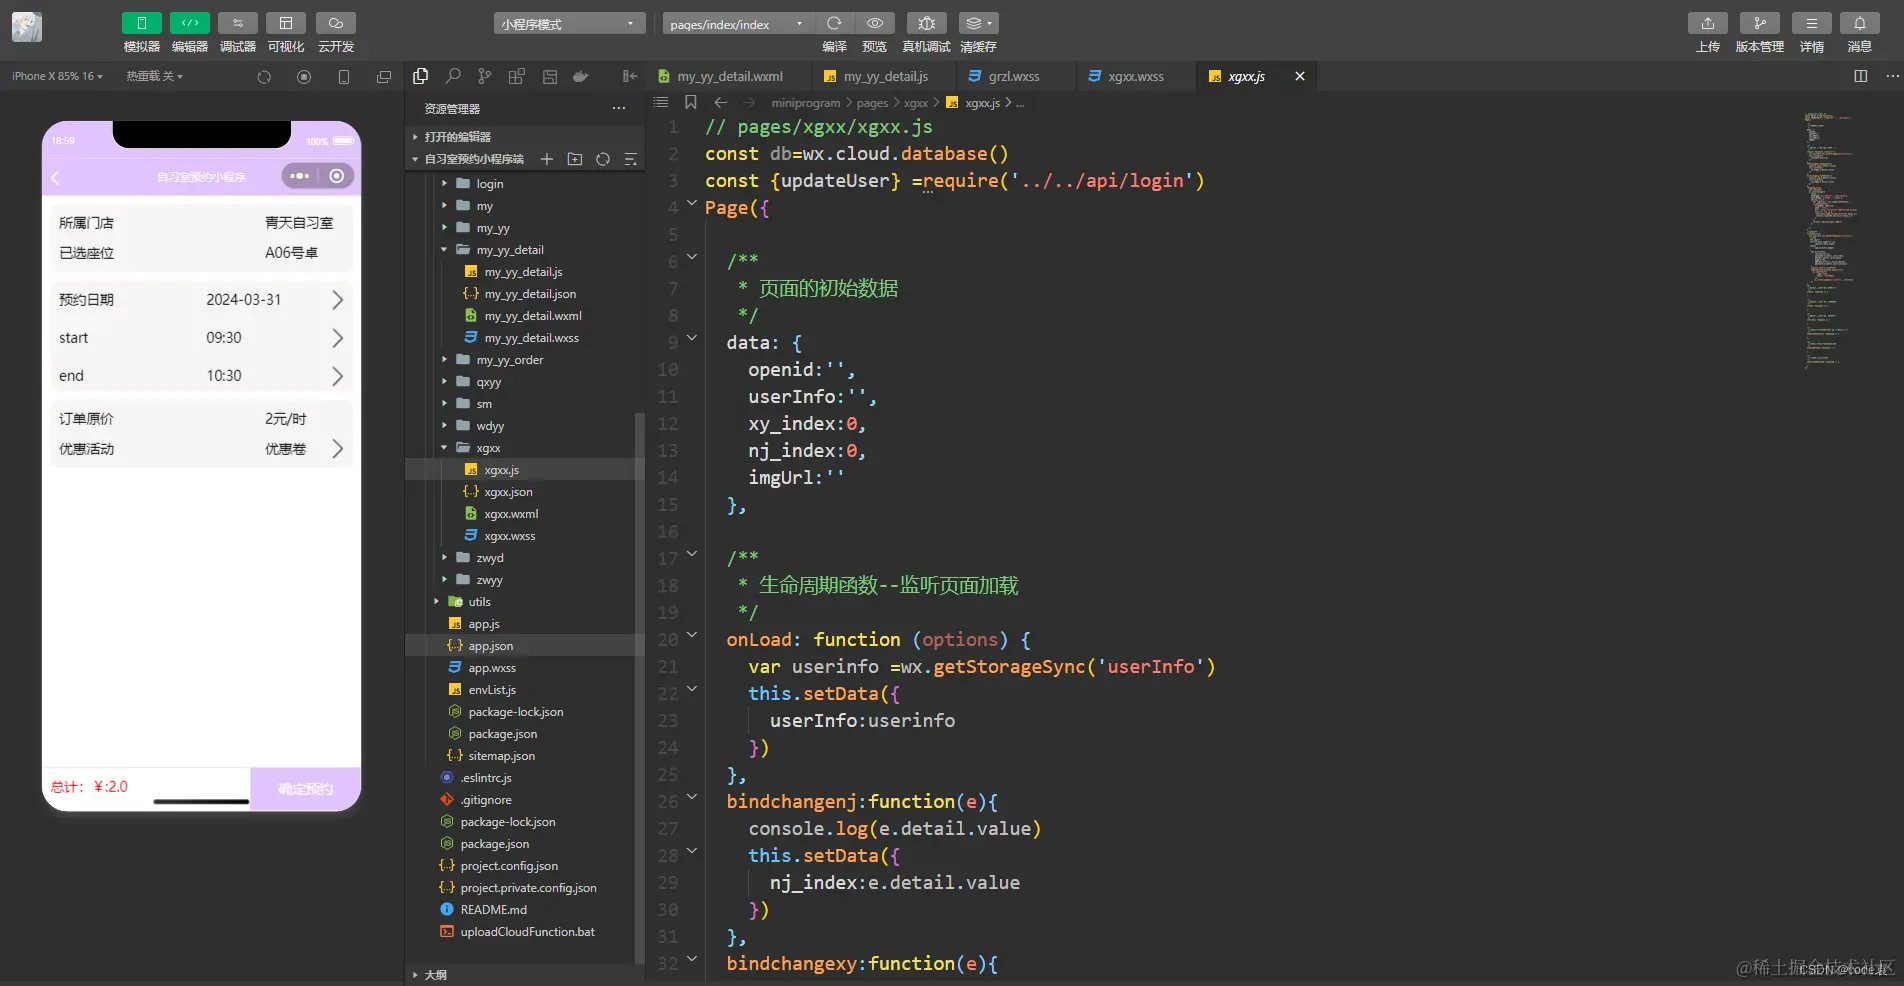Switch to xgxx.wxss tab

(1135, 76)
